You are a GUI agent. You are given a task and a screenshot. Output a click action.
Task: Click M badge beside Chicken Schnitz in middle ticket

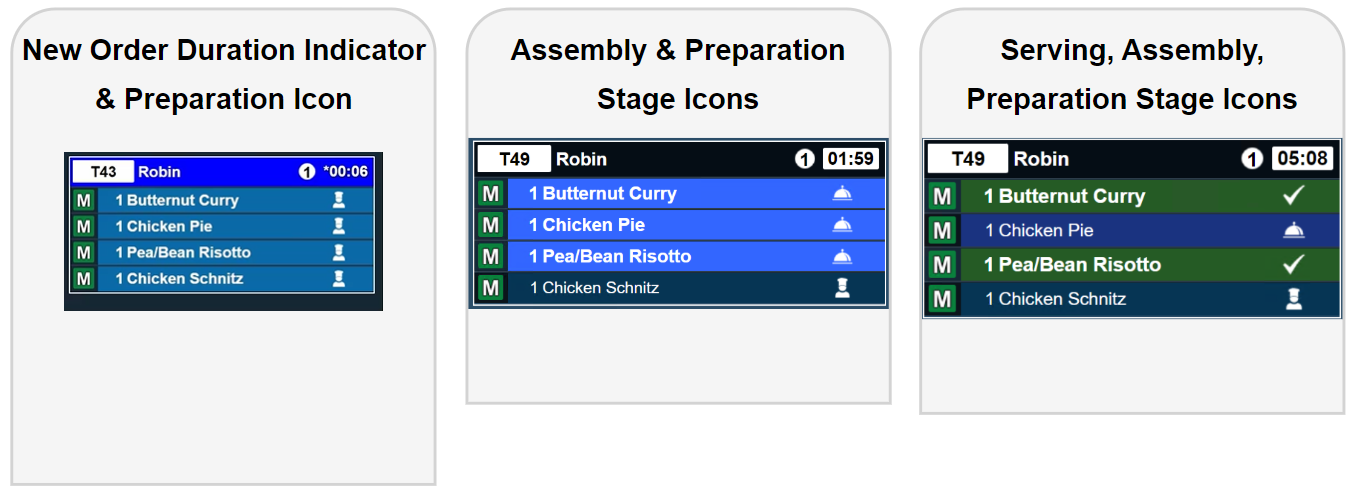490,288
